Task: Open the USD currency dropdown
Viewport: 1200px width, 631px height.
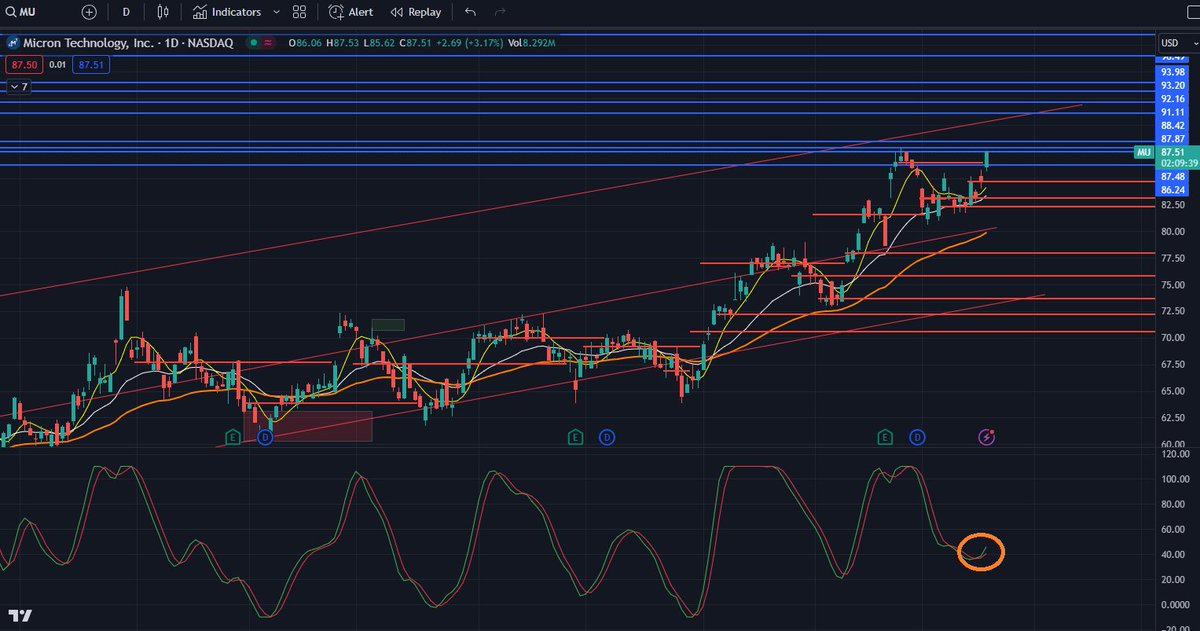Action: tap(1177, 43)
